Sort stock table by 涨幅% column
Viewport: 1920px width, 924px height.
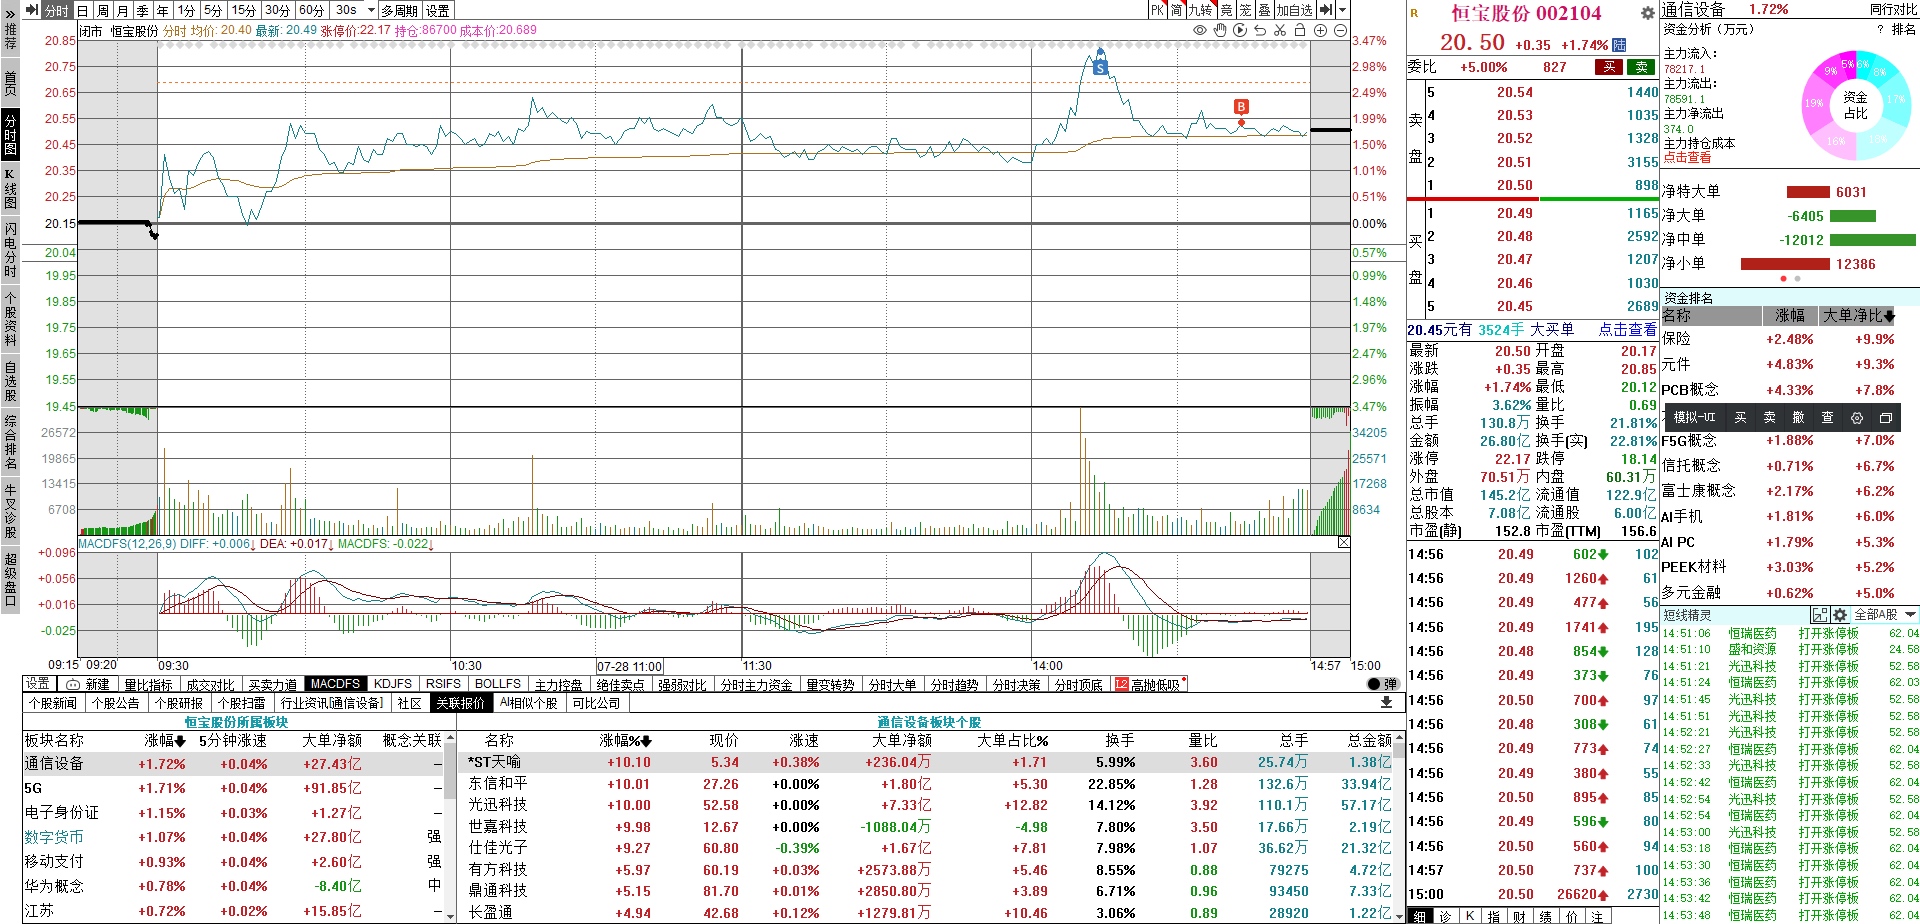click(626, 741)
